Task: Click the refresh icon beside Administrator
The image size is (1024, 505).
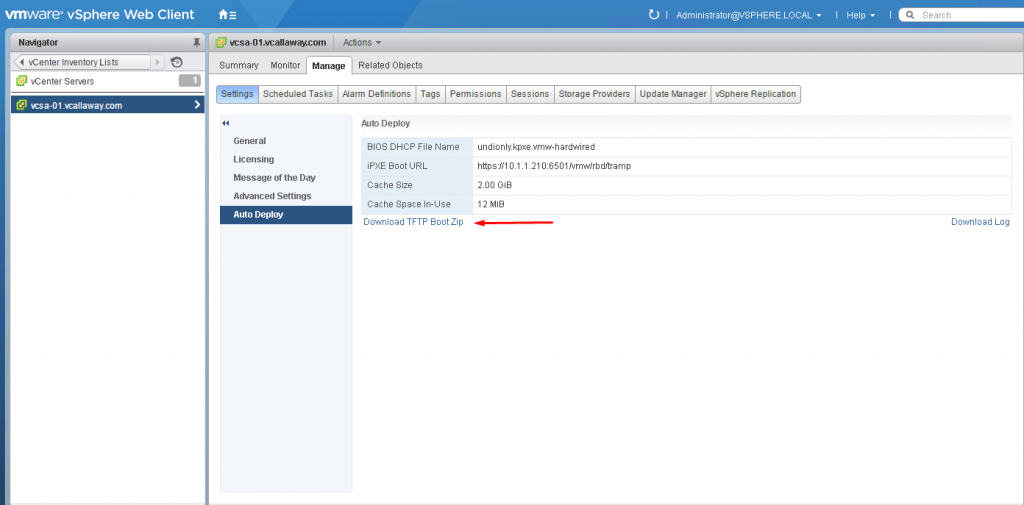Action: click(x=654, y=15)
